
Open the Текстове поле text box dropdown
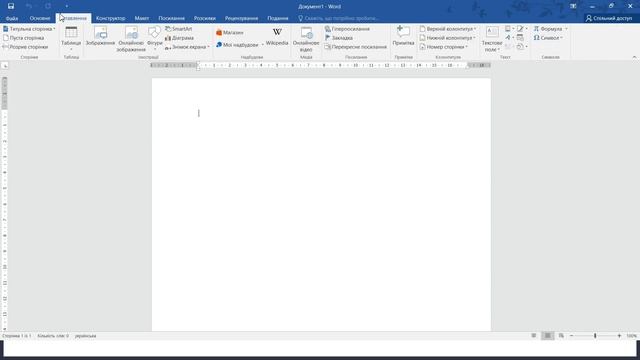point(492,39)
